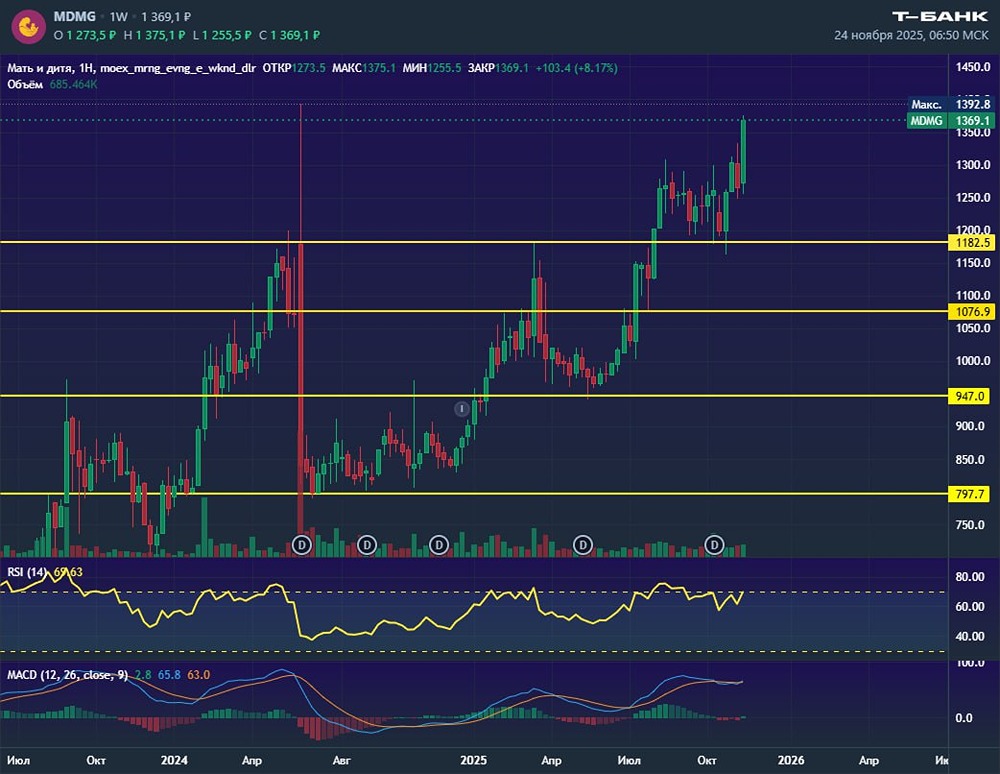Image resolution: width=1000 pixels, height=774 pixels.
Task: Click the header price 1 369,1 ₽
Action: coord(166,17)
